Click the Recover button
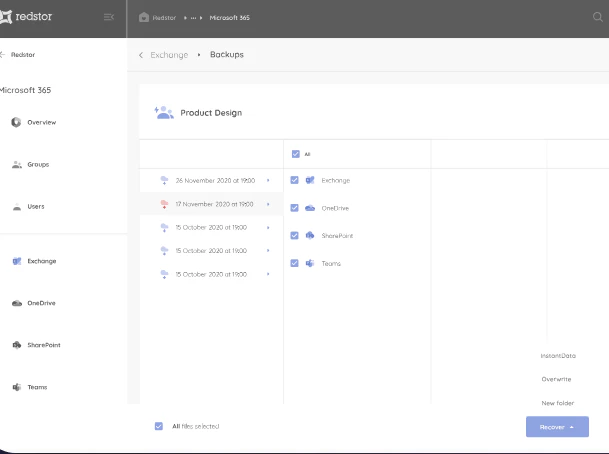 (x=557, y=427)
